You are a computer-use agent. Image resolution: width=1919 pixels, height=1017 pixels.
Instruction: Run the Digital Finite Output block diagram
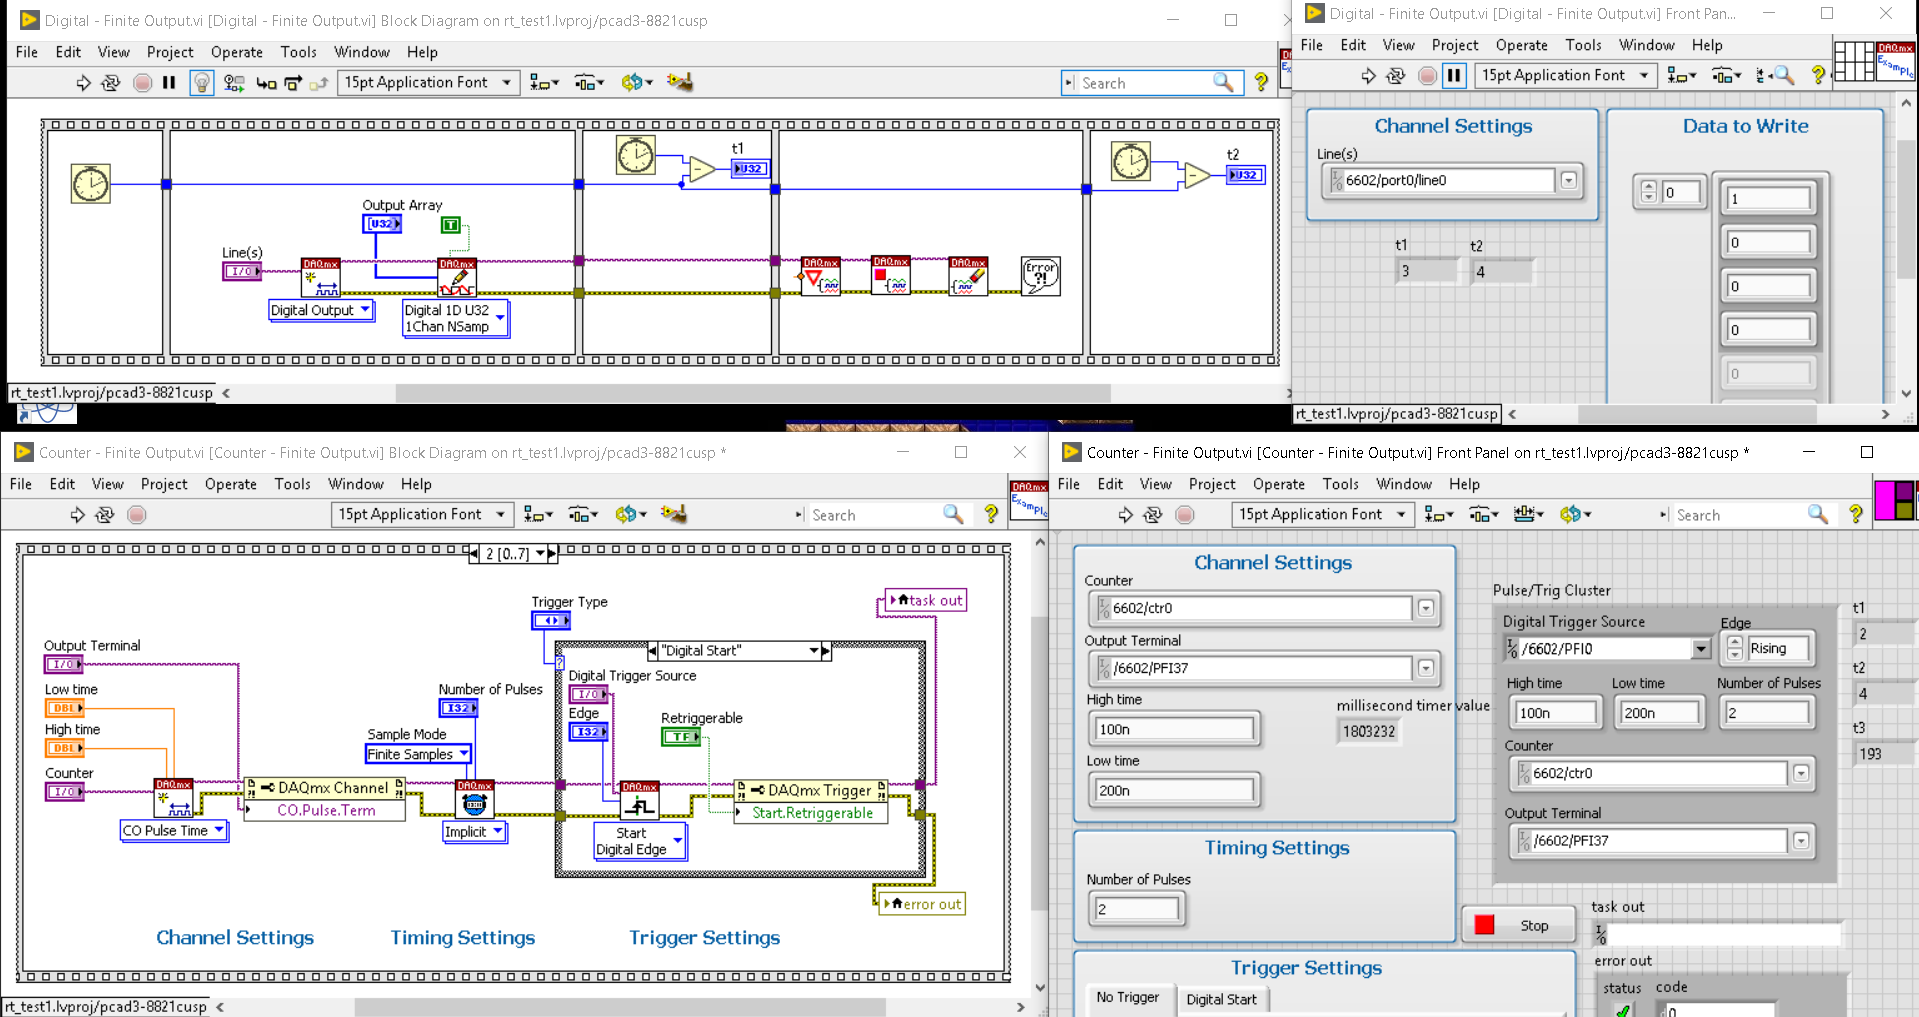(x=83, y=83)
